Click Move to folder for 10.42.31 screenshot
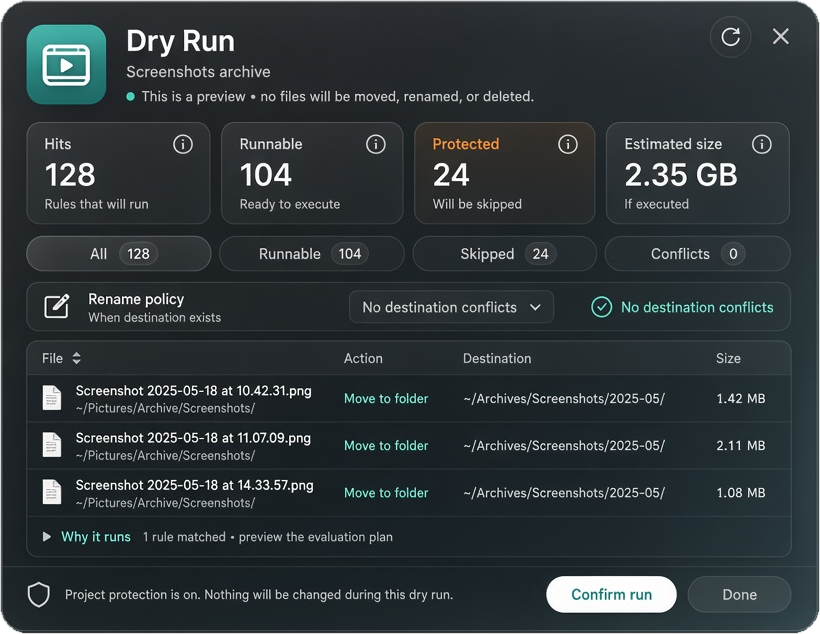820x634 pixels. pos(386,399)
